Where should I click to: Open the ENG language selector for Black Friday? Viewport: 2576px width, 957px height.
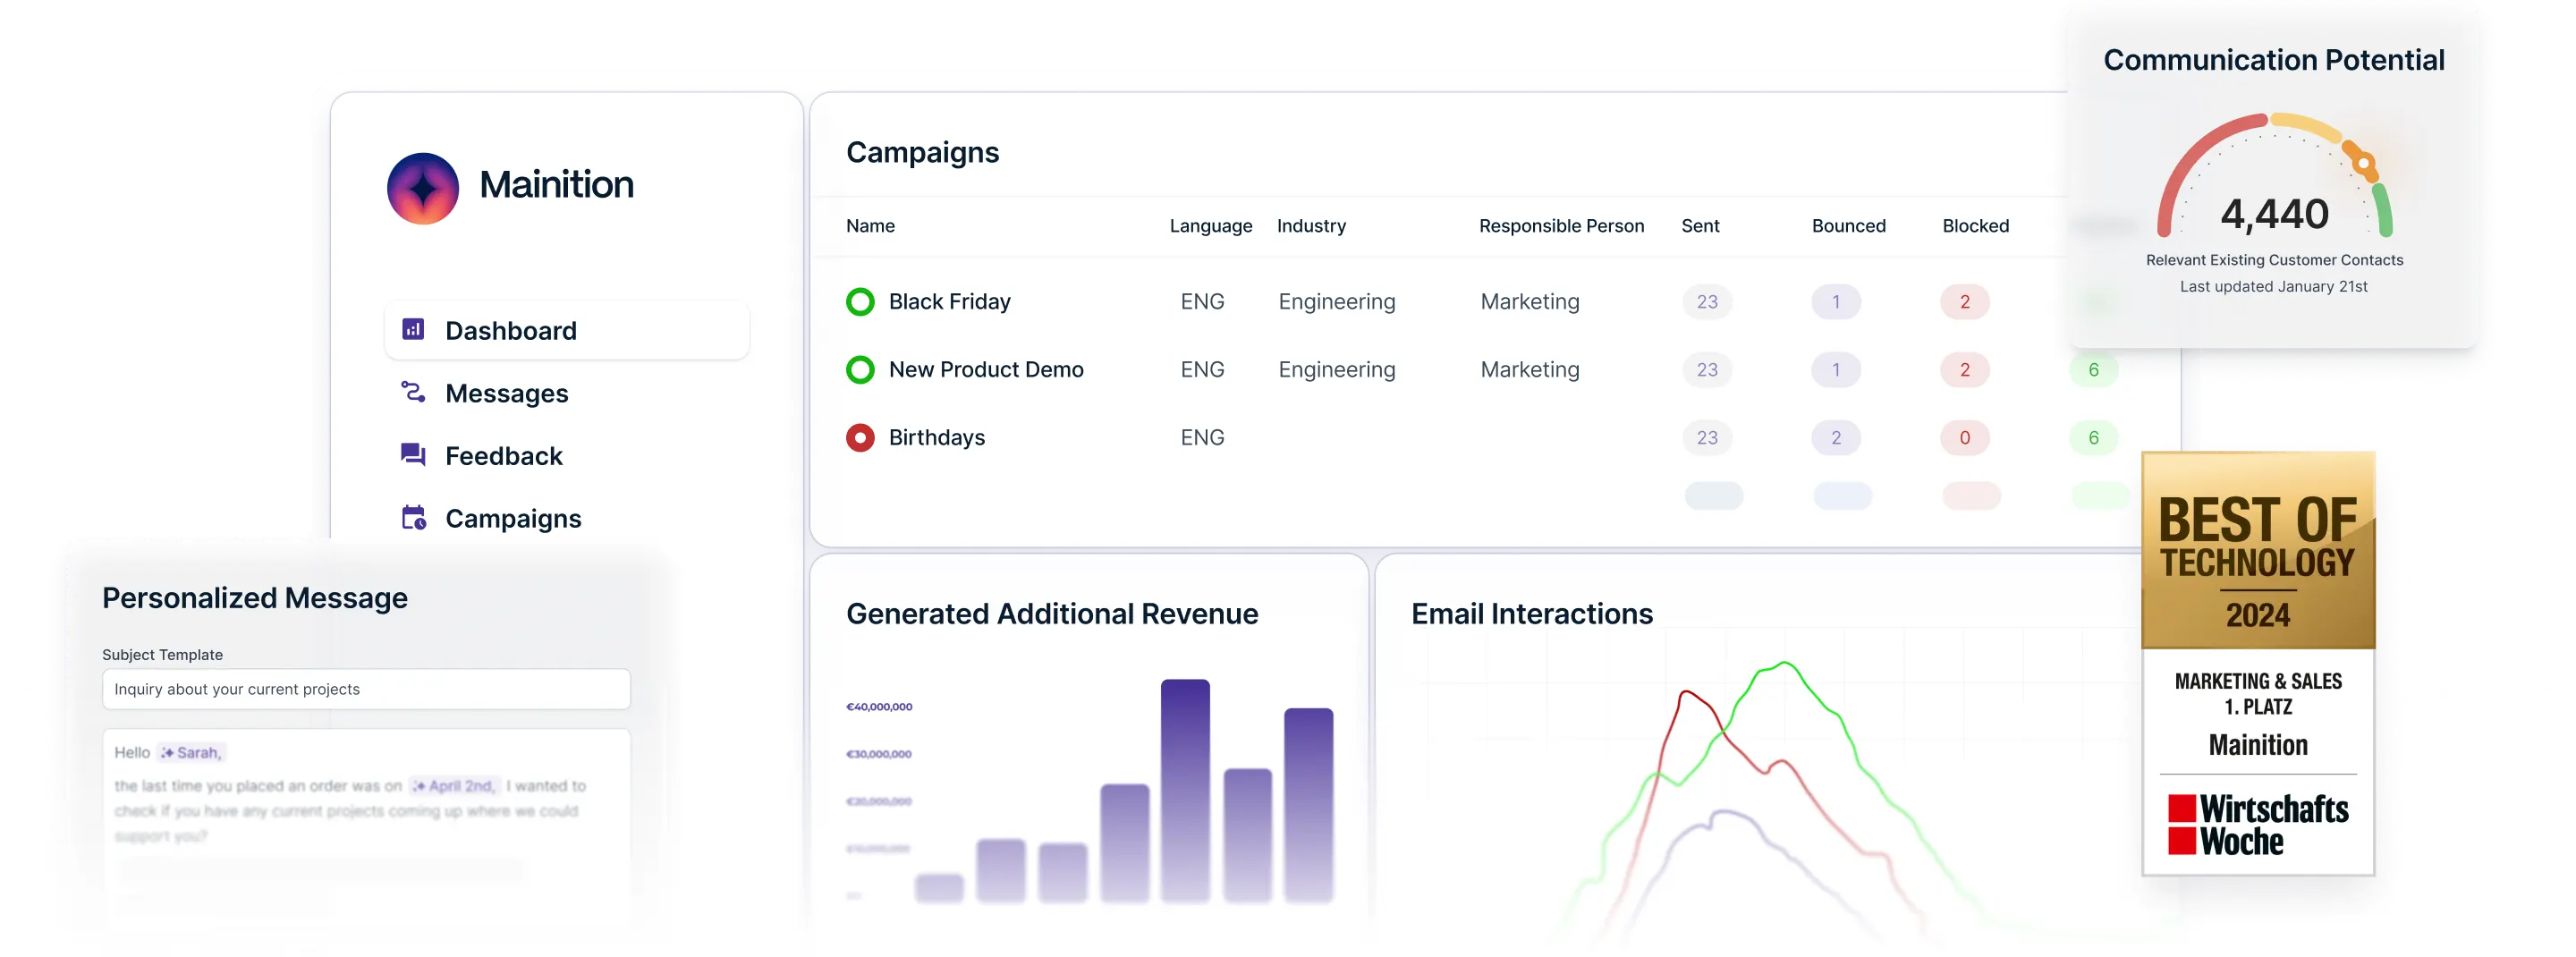coord(1203,301)
